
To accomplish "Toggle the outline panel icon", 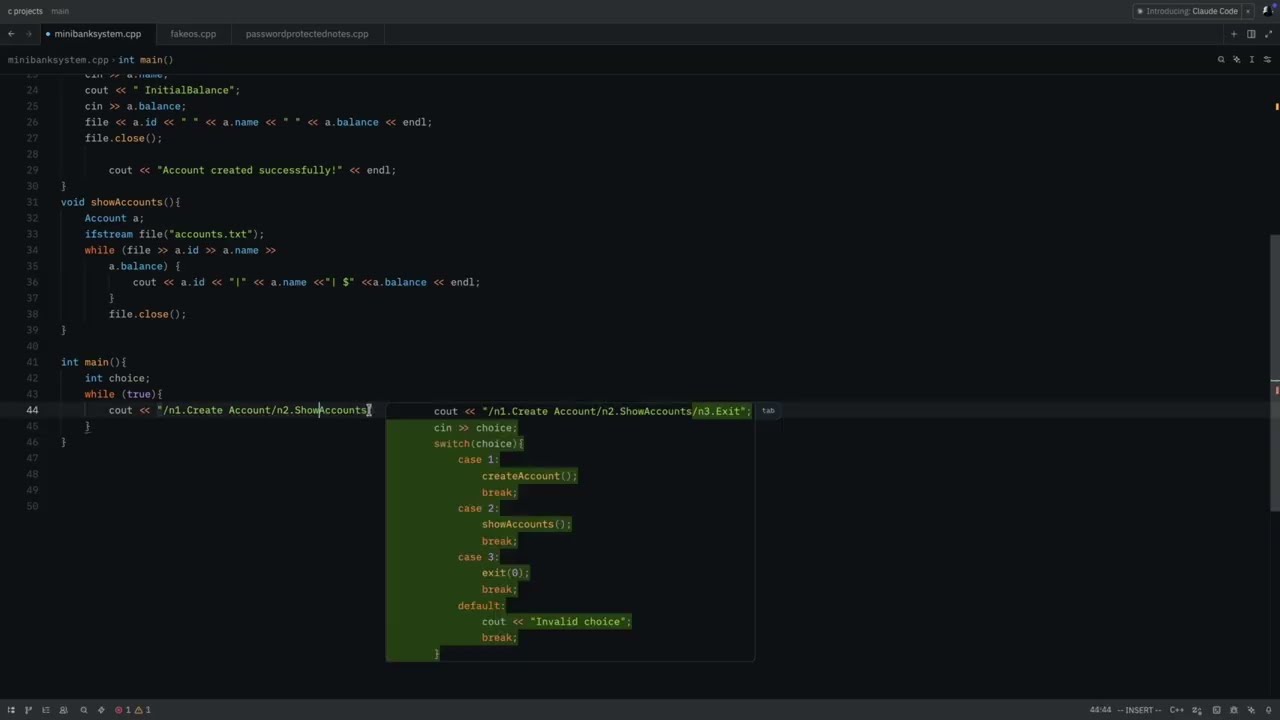I will coord(46,710).
